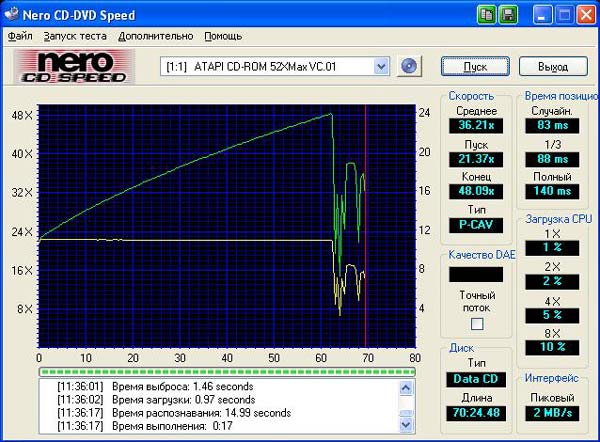The image size is (600, 442).
Task: Click the copy icon in title bar
Action: click(487, 14)
